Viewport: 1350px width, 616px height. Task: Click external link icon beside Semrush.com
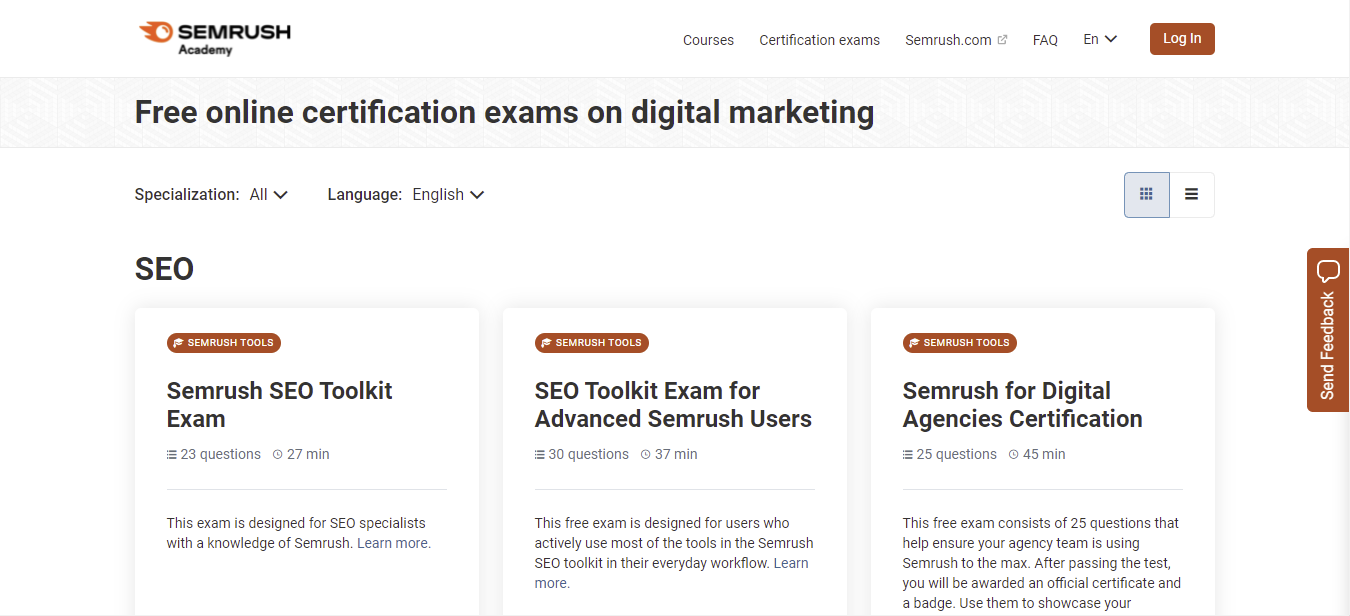click(1002, 40)
